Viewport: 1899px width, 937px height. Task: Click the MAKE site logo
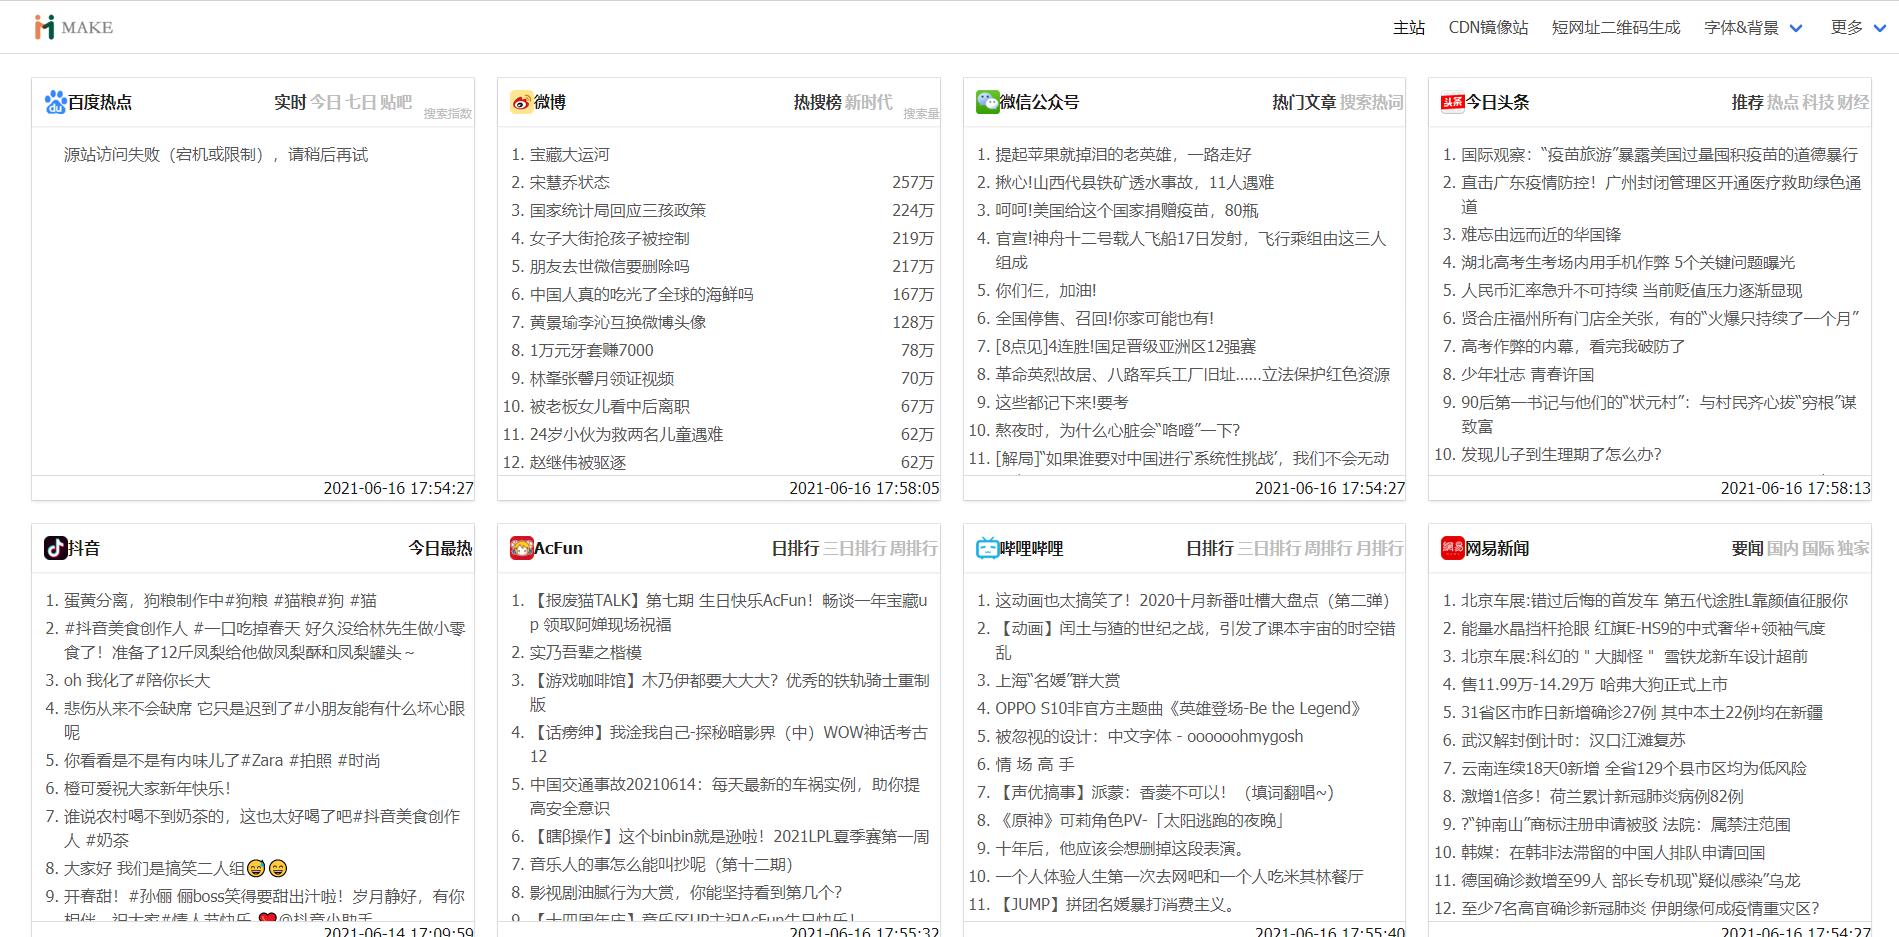pyautogui.click(x=68, y=26)
